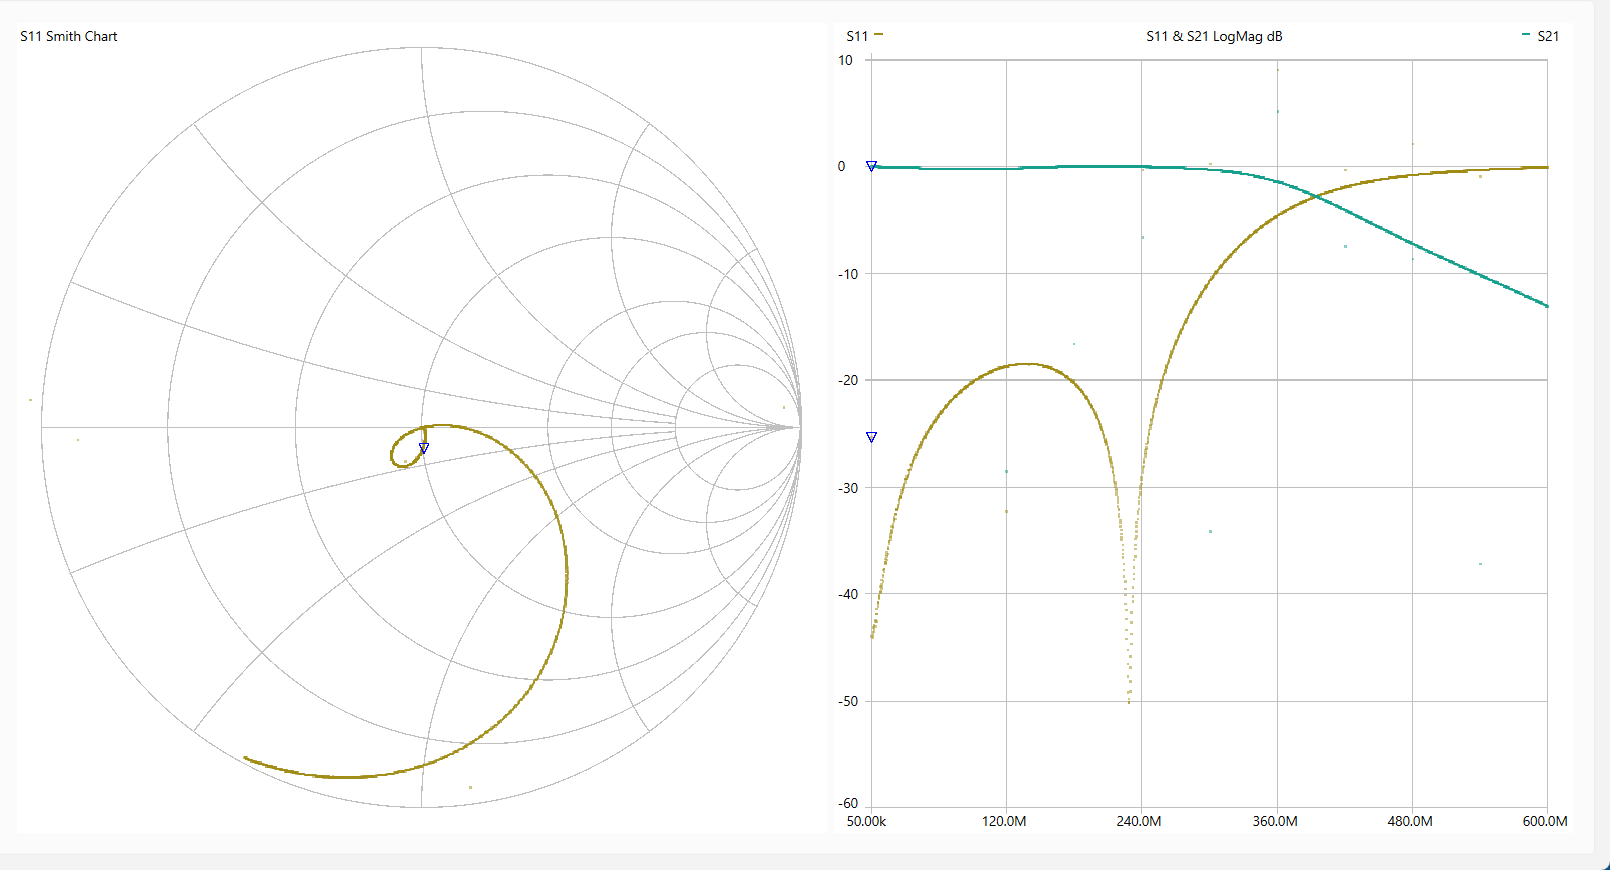Click the triangle marker on the Smith chart trace
Image resolution: width=1610 pixels, height=870 pixels.
[424, 448]
